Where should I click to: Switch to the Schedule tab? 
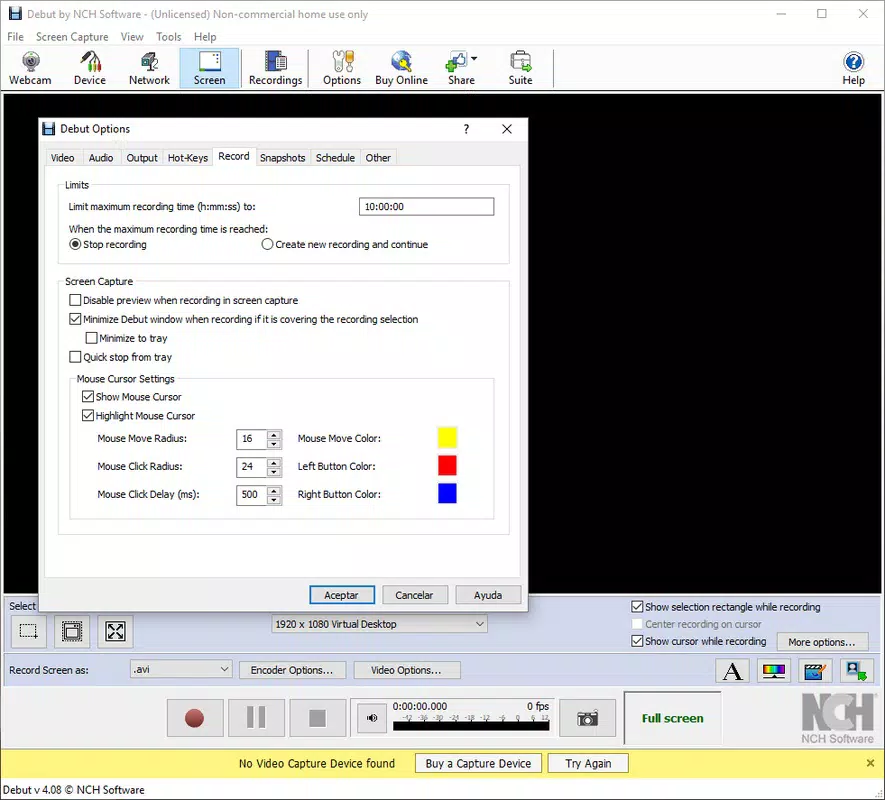click(335, 158)
